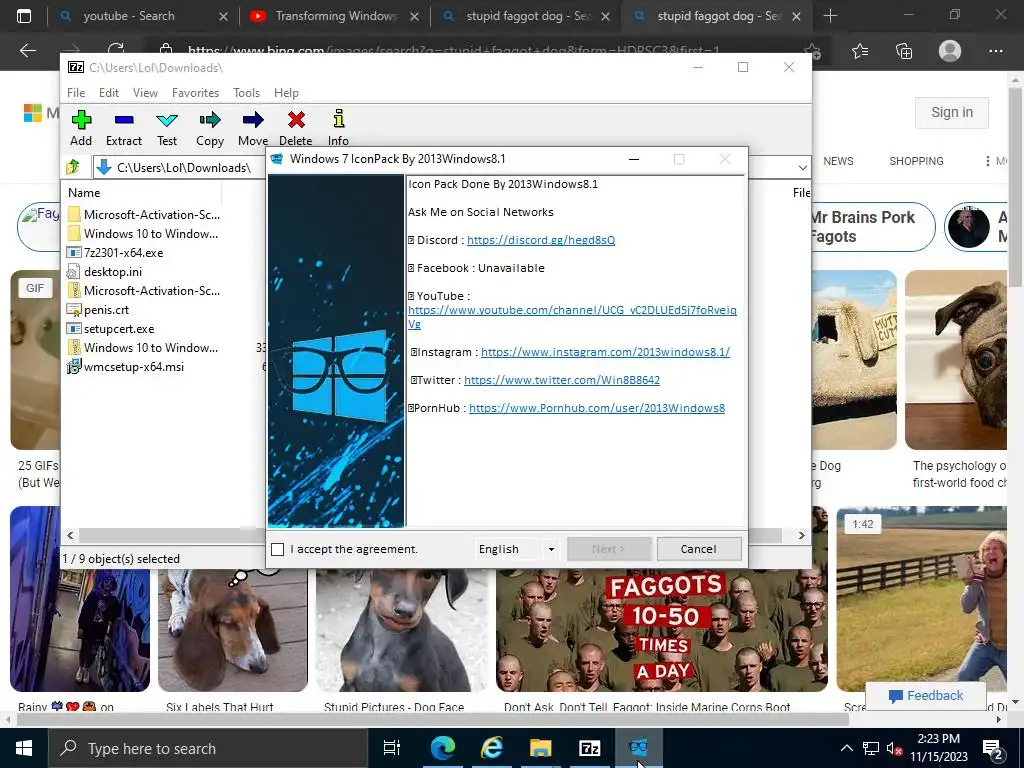1024x768 pixels.
Task: Click the 7-Zip scrollbar right arrow
Action: (801, 536)
